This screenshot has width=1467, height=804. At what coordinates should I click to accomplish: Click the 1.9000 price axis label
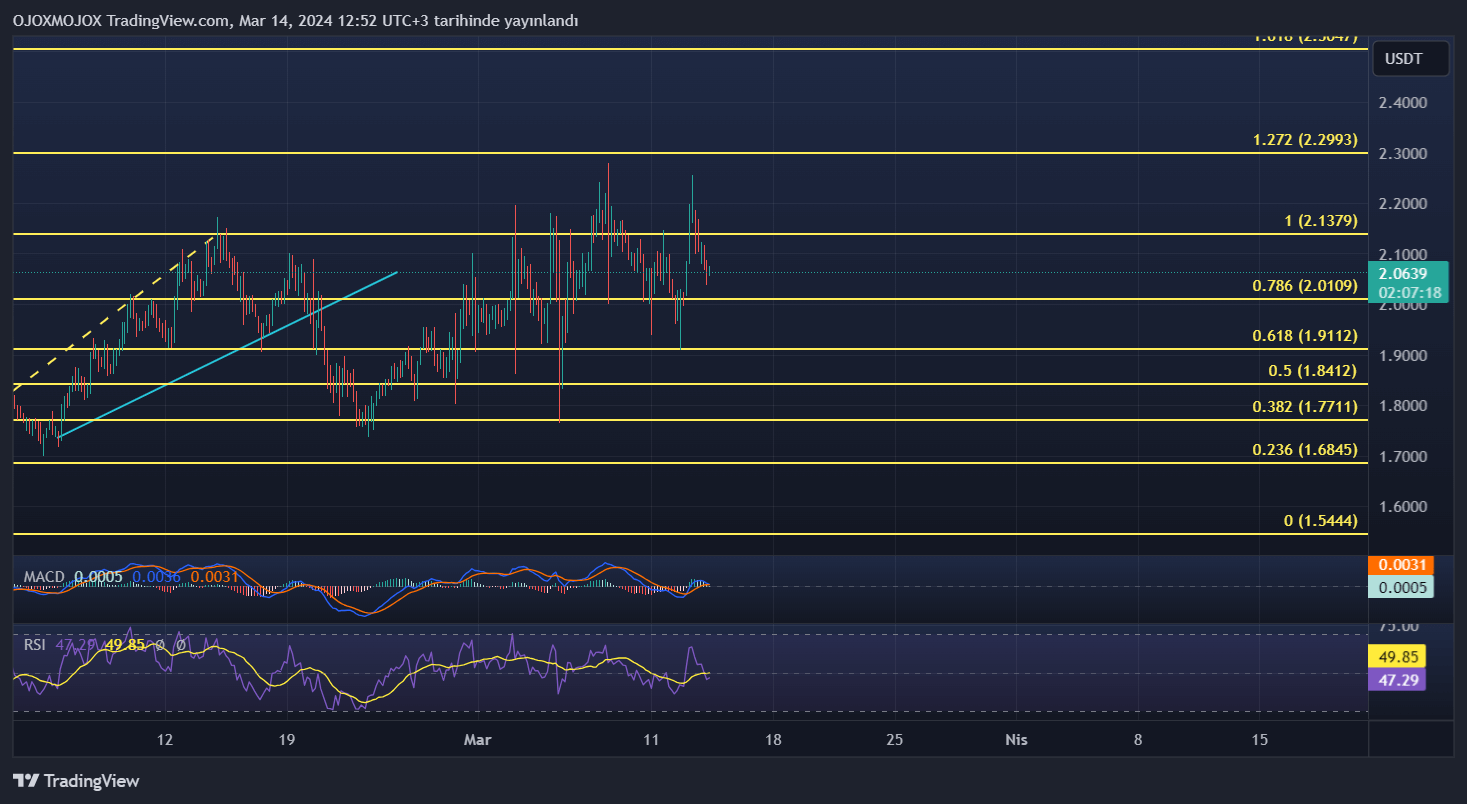click(x=1401, y=356)
